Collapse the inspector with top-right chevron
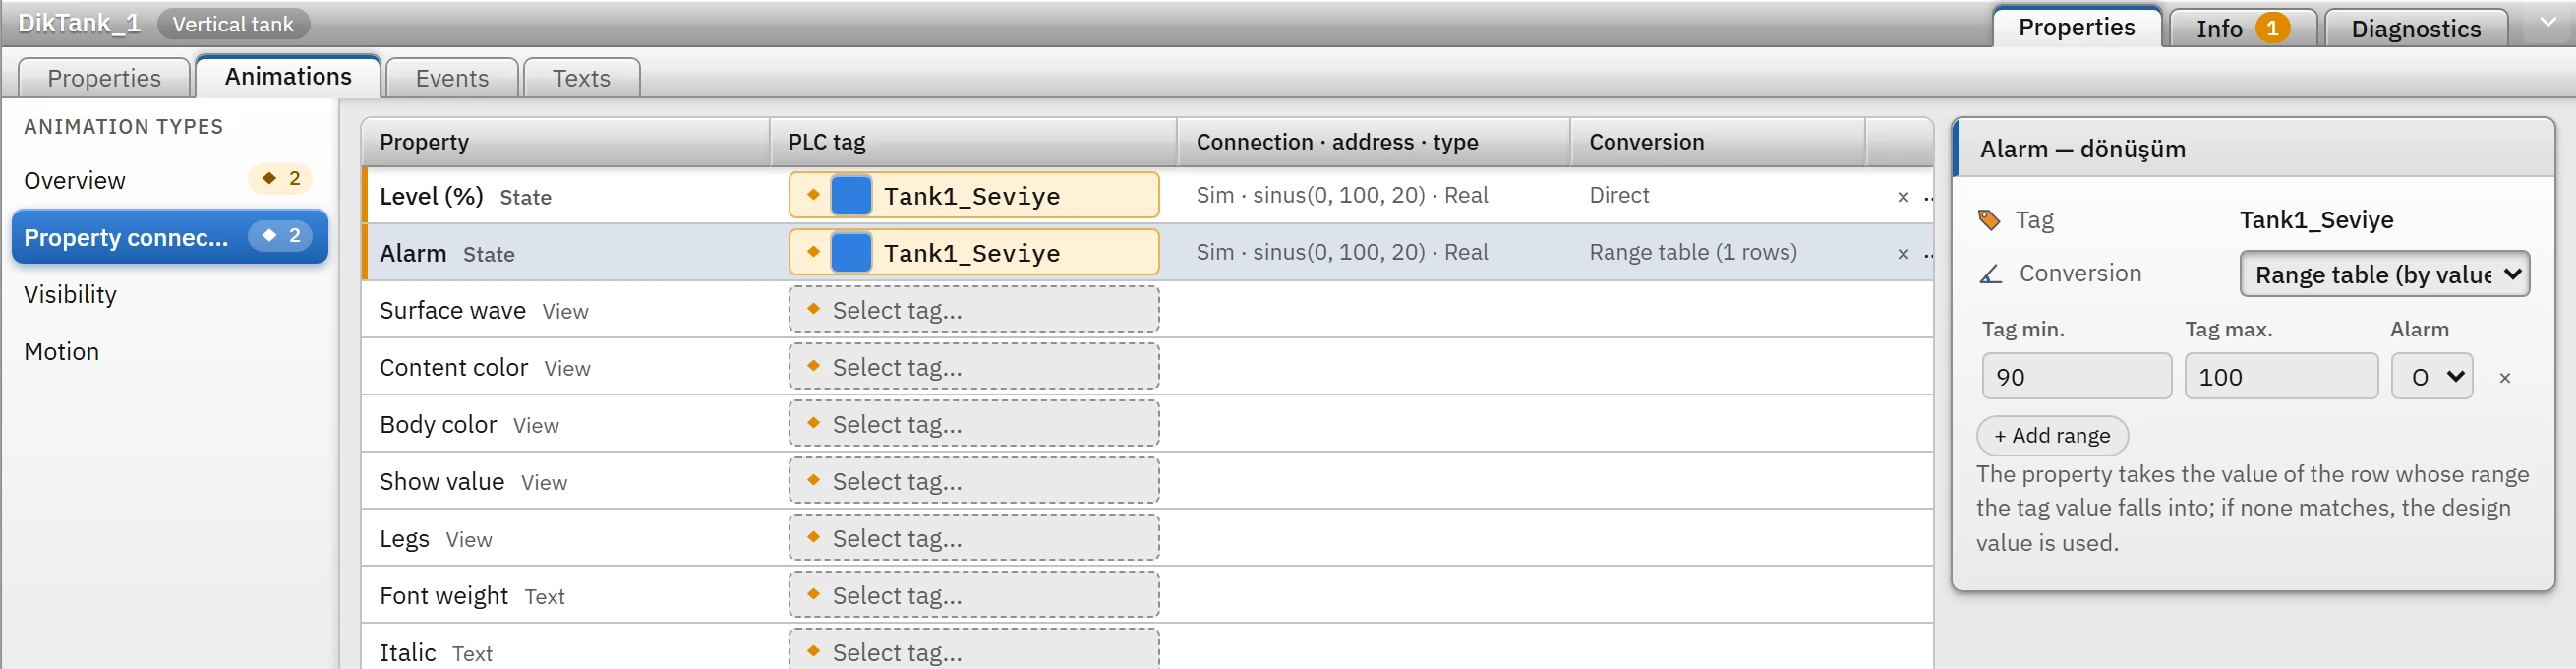Screen dimensions: 2576x669 point(2548,22)
